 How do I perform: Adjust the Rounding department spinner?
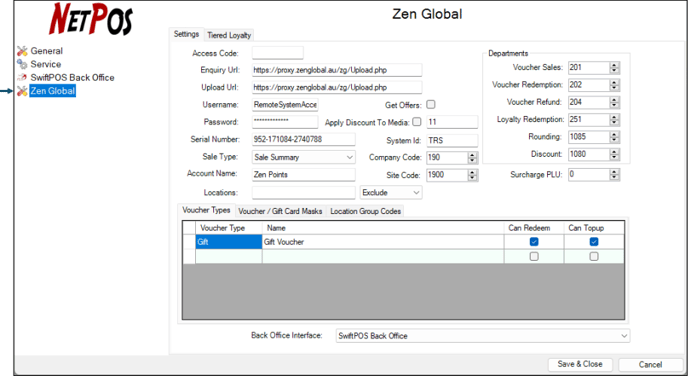click(x=614, y=137)
